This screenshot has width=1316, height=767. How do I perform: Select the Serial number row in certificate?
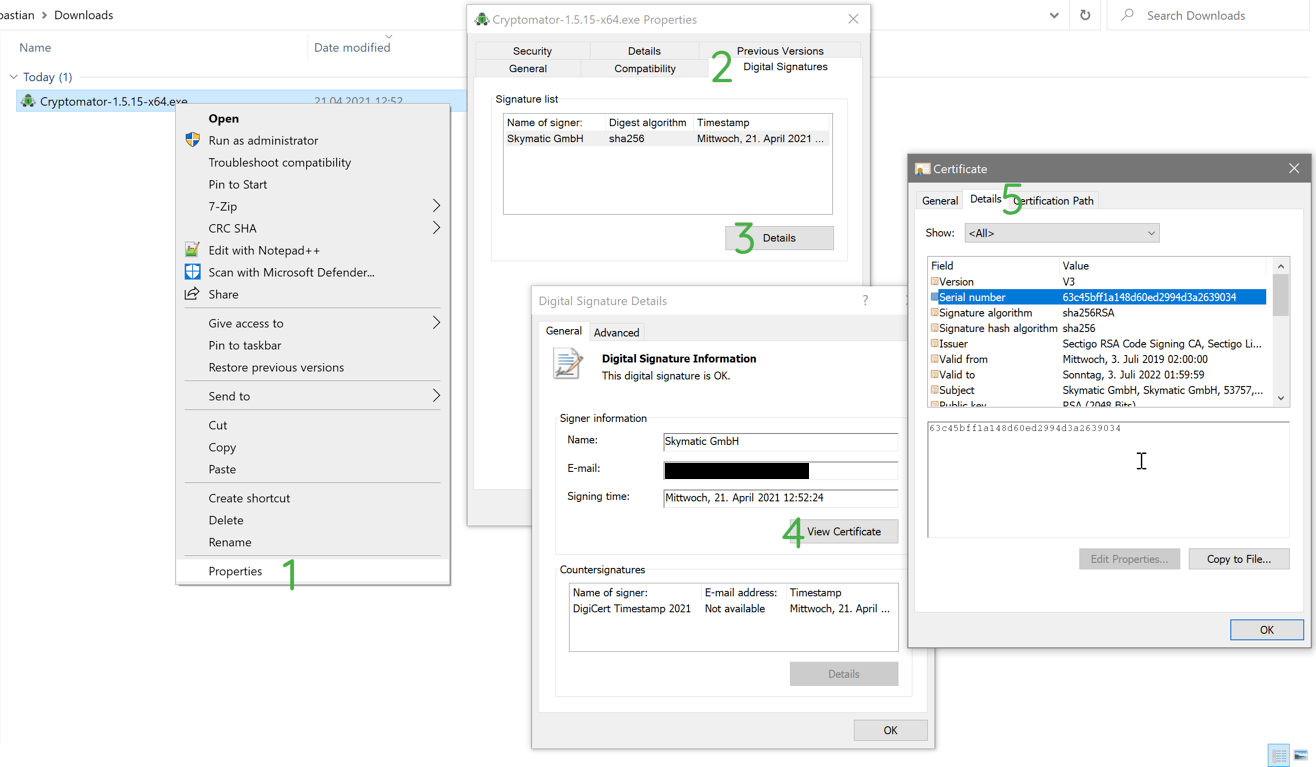tap(1098, 297)
